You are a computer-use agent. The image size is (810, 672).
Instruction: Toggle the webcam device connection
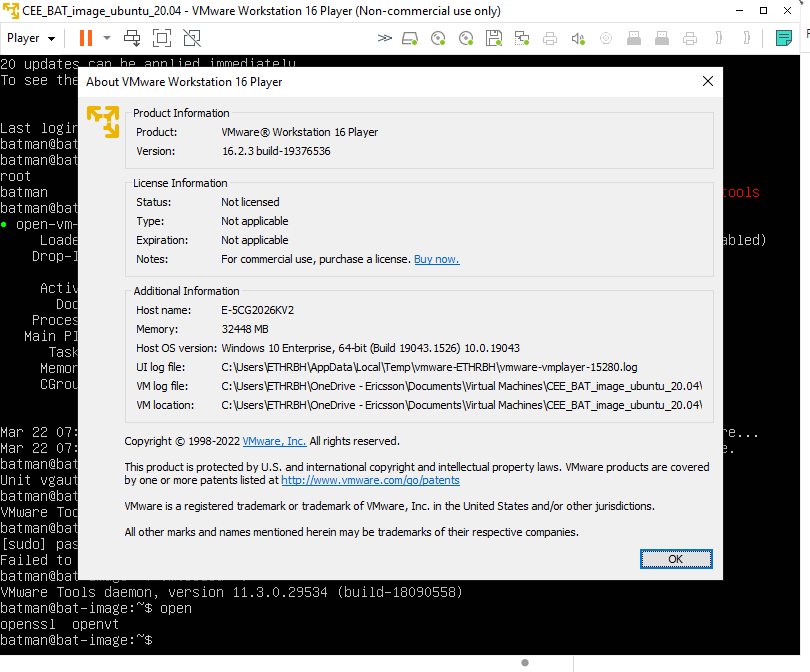click(x=605, y=37)
